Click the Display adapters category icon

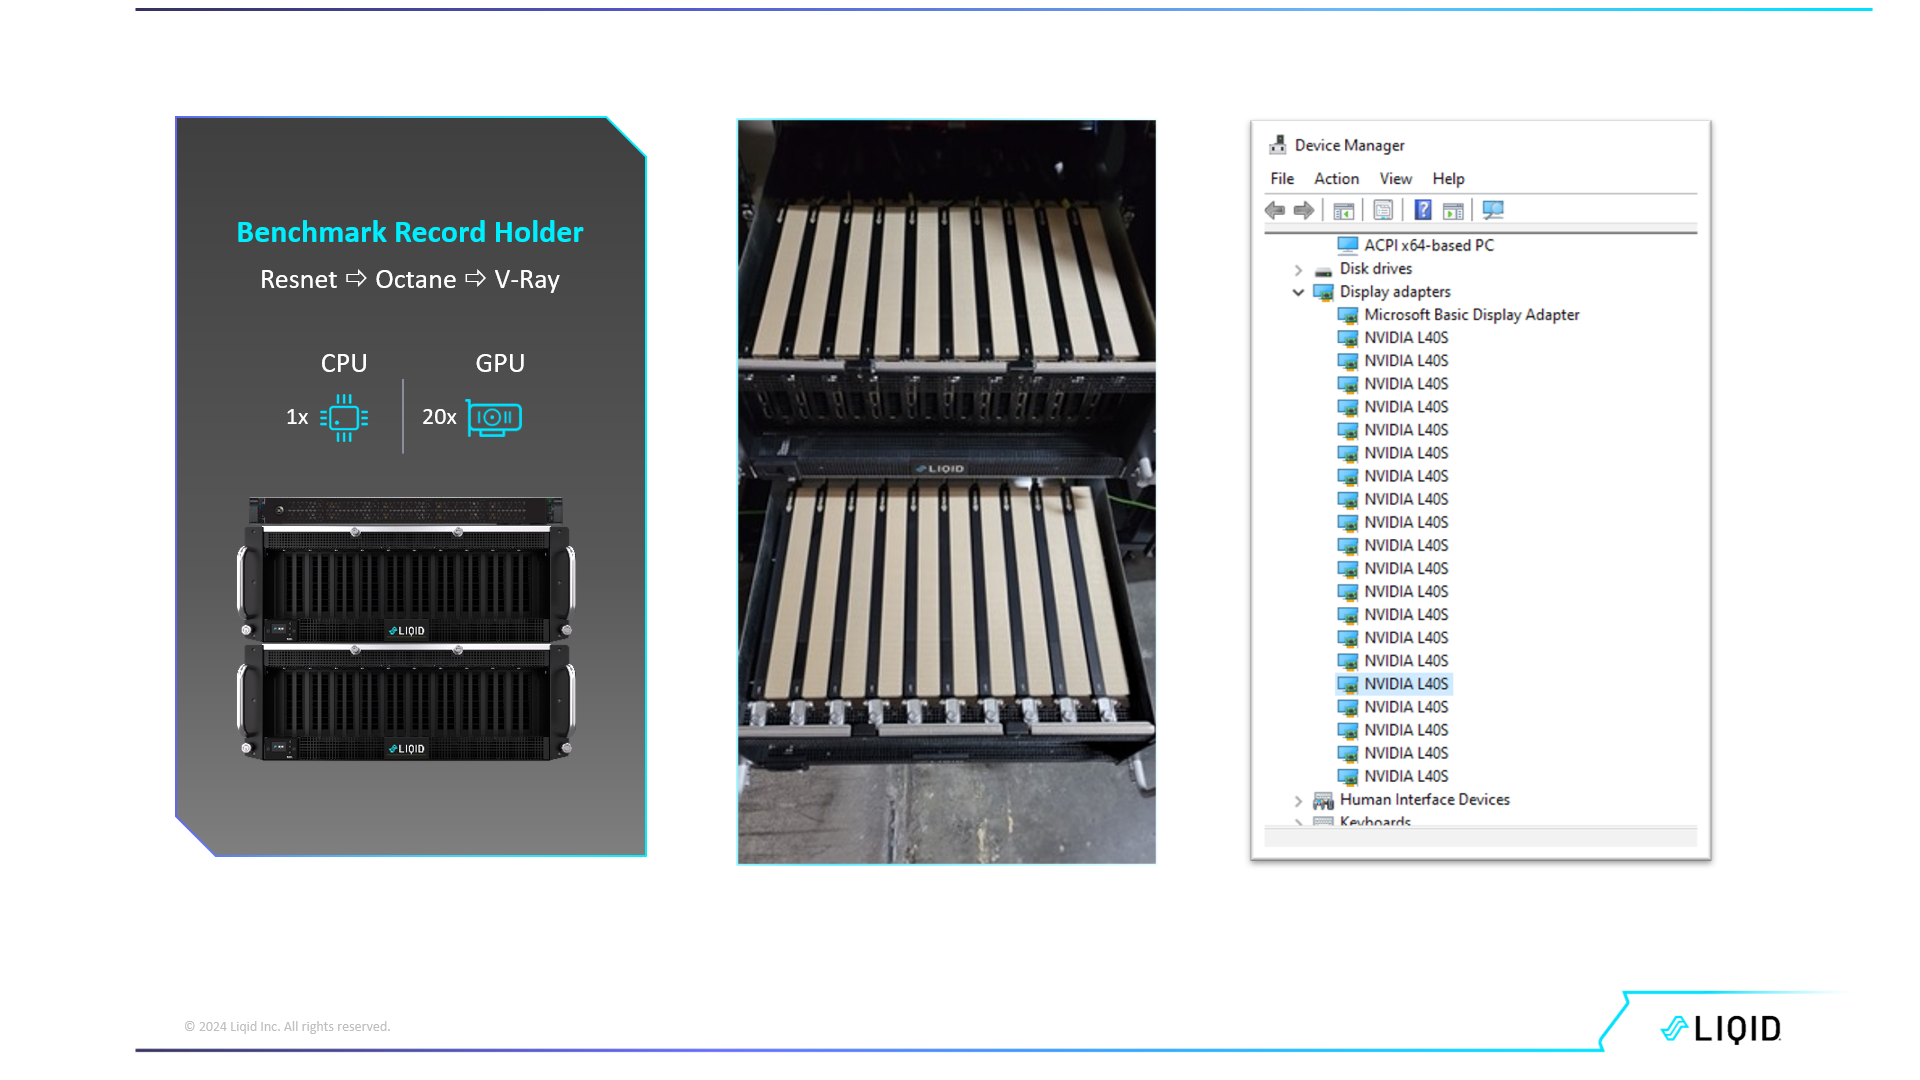coord(1323,292)
